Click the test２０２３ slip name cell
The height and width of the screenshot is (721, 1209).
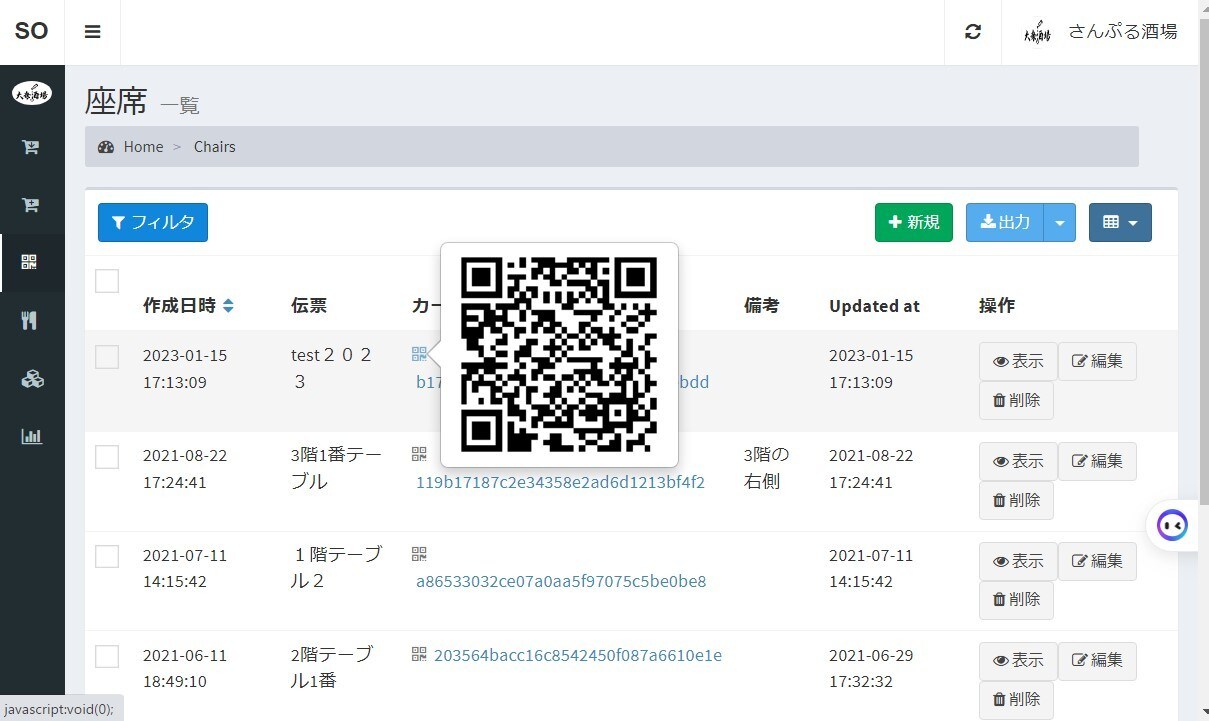coord(332,368)
